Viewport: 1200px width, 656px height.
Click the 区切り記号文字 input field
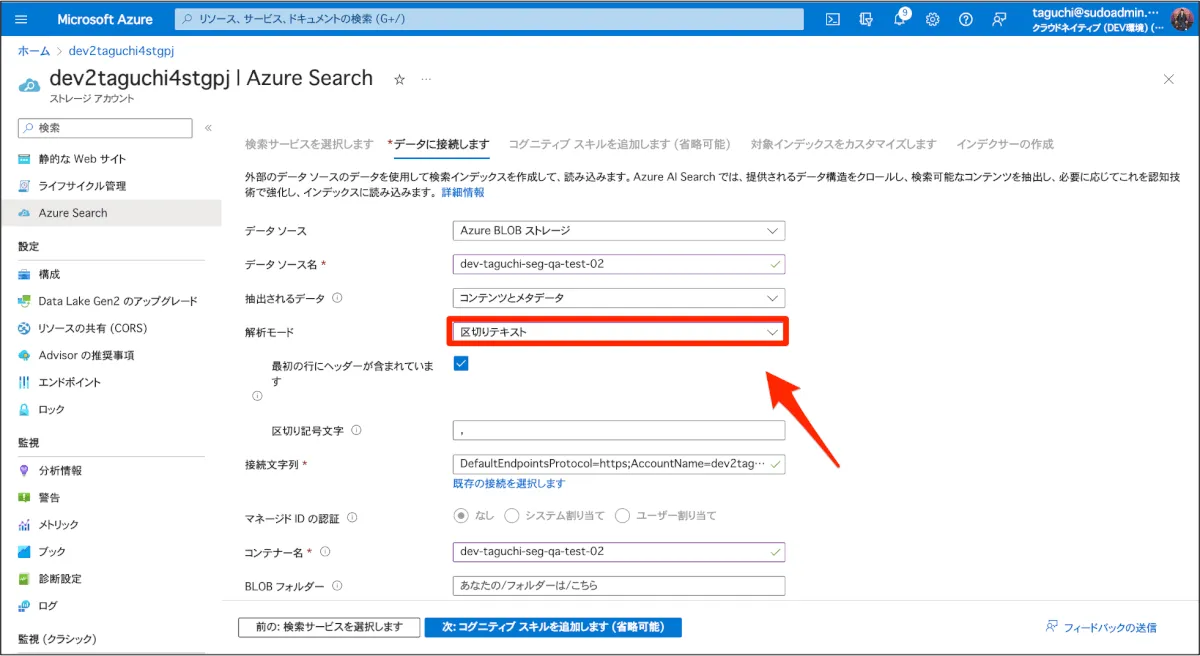(x=619, y=430)
